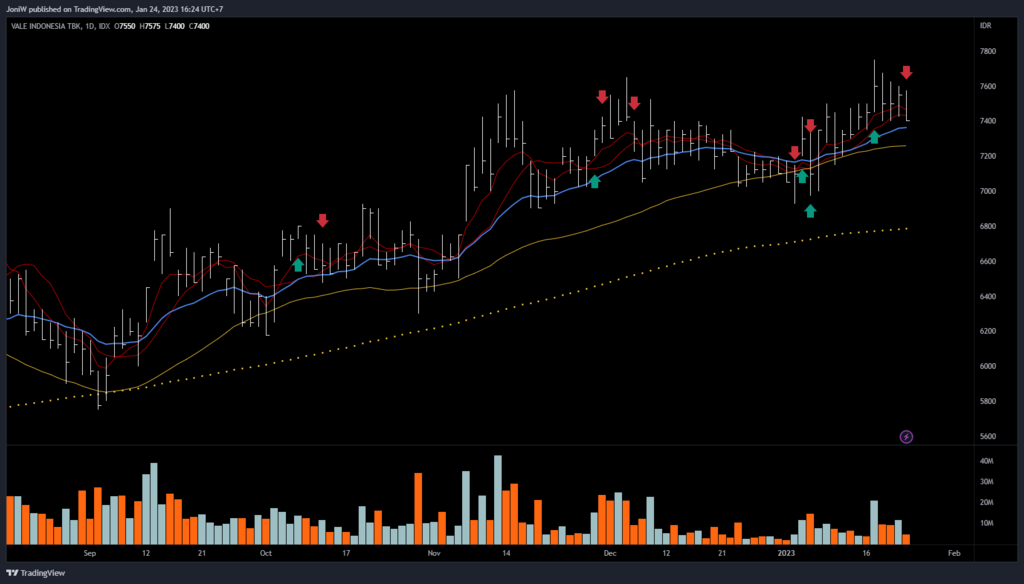Select the green up arrow near January 16
The width and height of the screenshot is (1024, 584).
click(874, 137)
